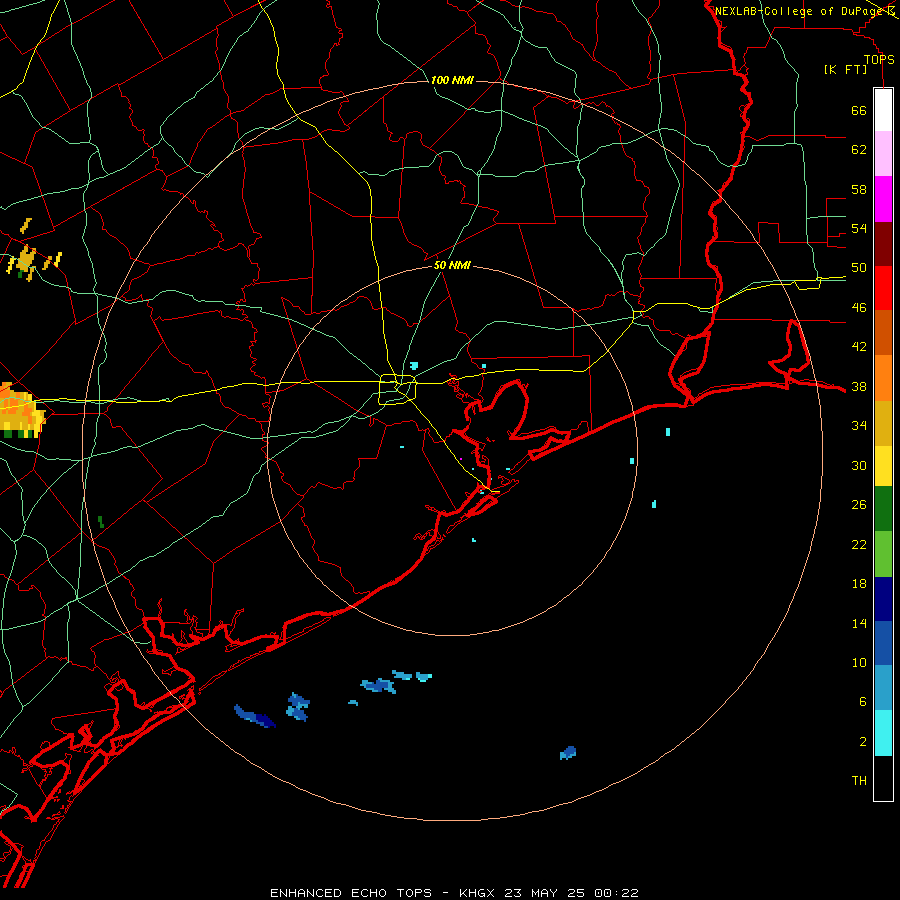Click the '100 NMI' range ring label
900x900 pixels.
tap(452, 80)
